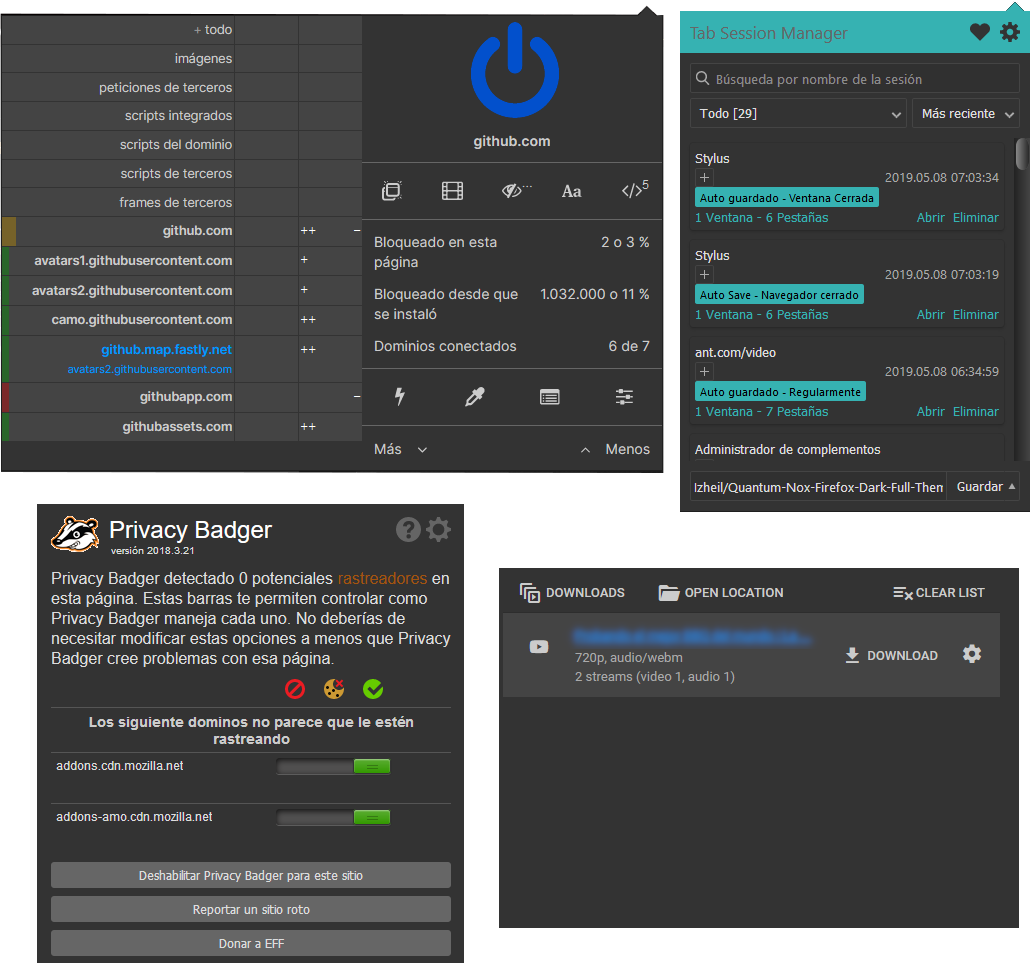Image resolution: width=1036 pixels, height=975 pixels.
Task: Open the 'Todo [29]' filter dropdown
Action: coord(798,114)
